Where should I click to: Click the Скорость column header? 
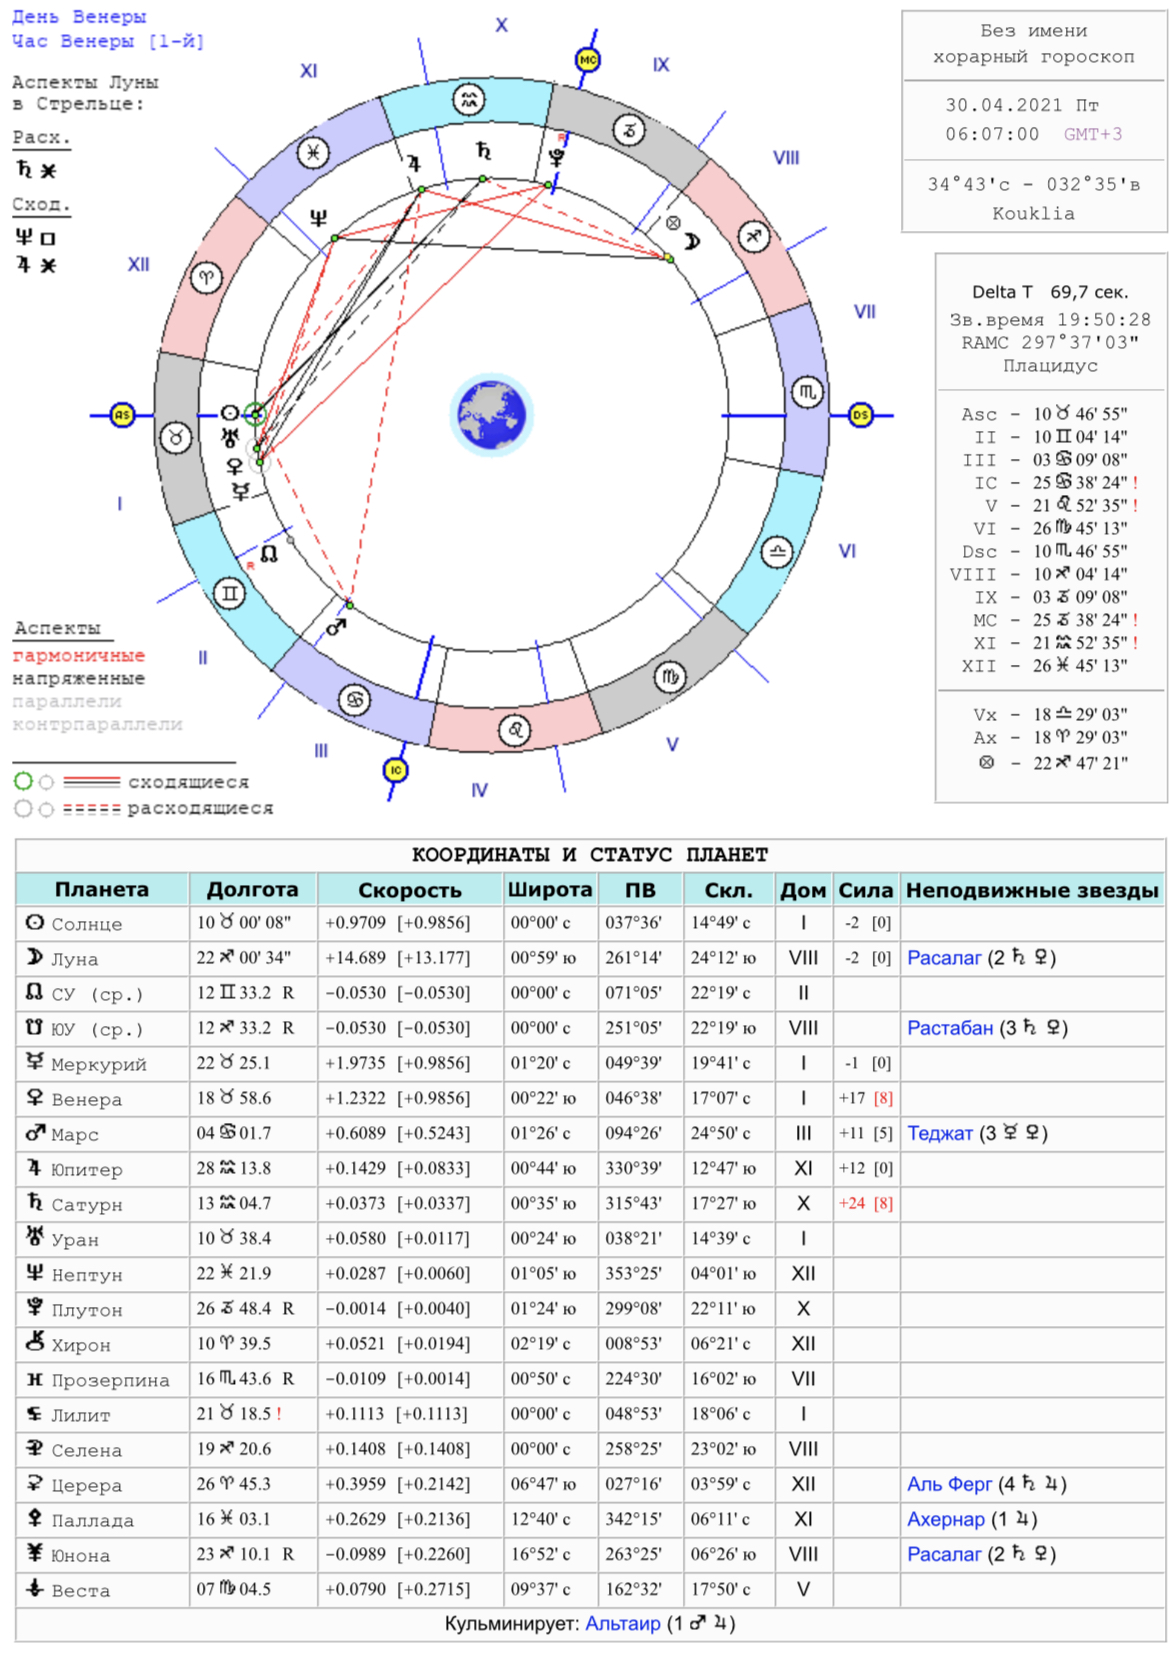pyautogui.click(x=410, y=889)
